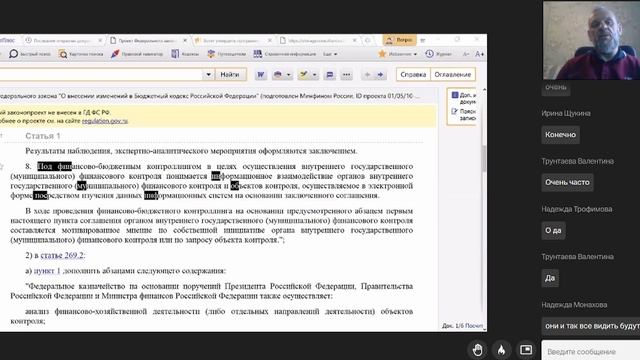
Task: Click 'Док. 1/6' status bar entry
Action: 452,326
